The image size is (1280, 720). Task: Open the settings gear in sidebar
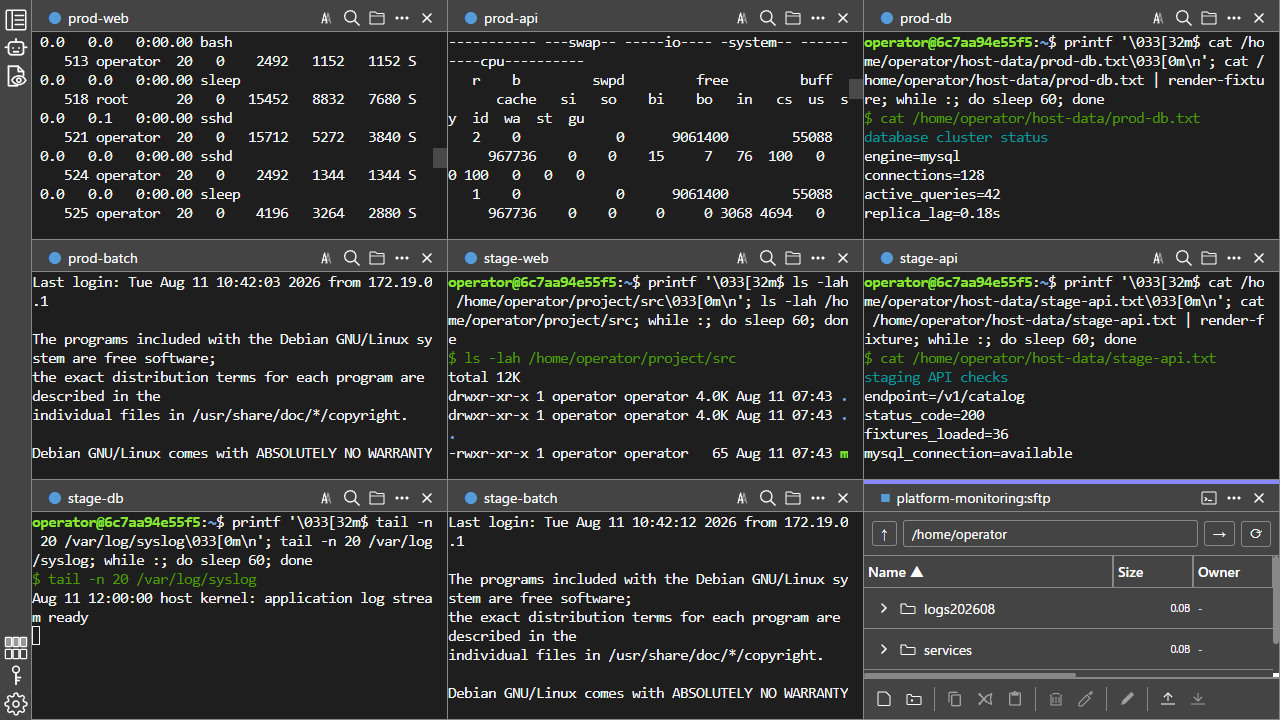(16, 703)
